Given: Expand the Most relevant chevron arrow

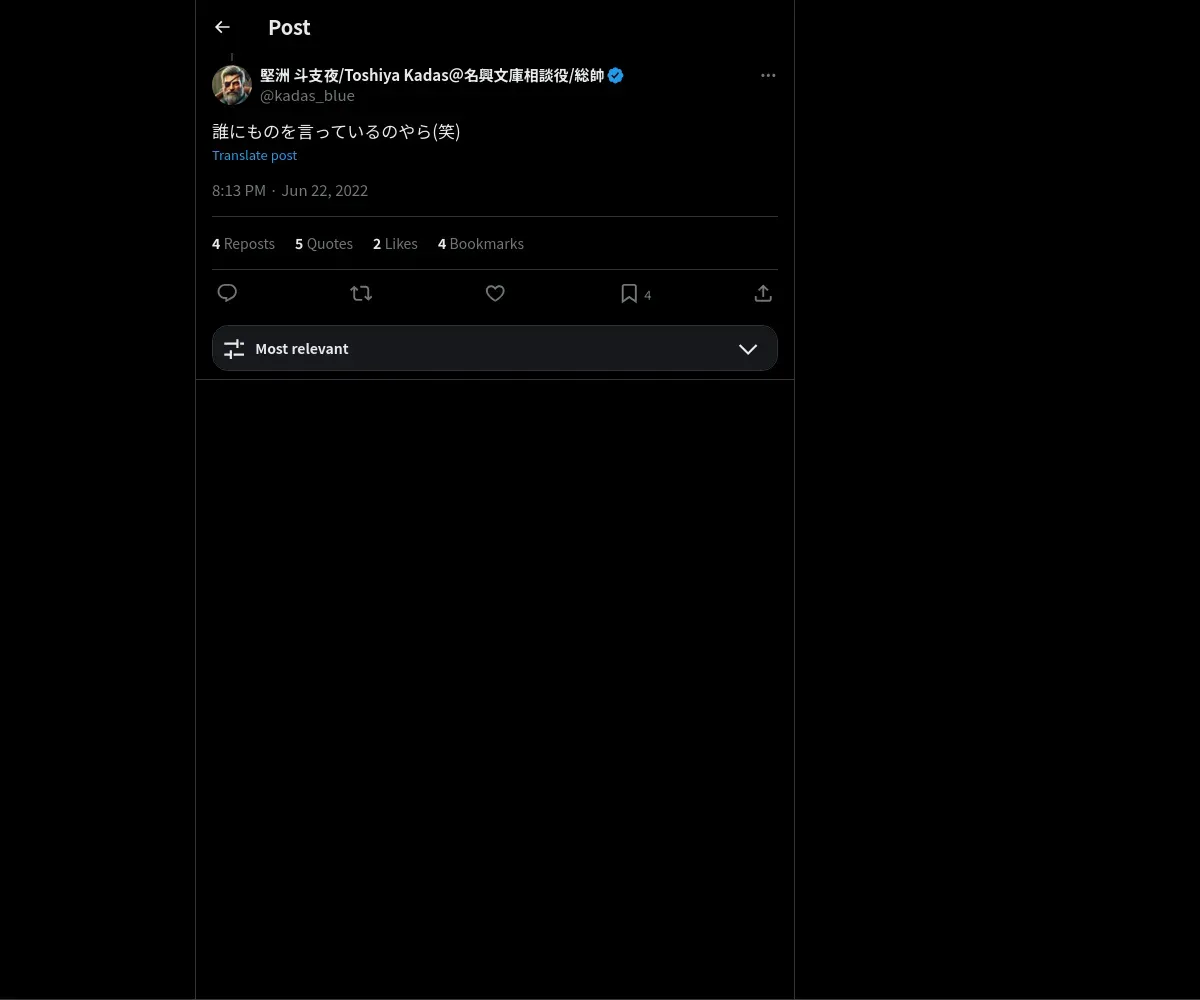Looking at the screenshot, I should tap(748, 349).
